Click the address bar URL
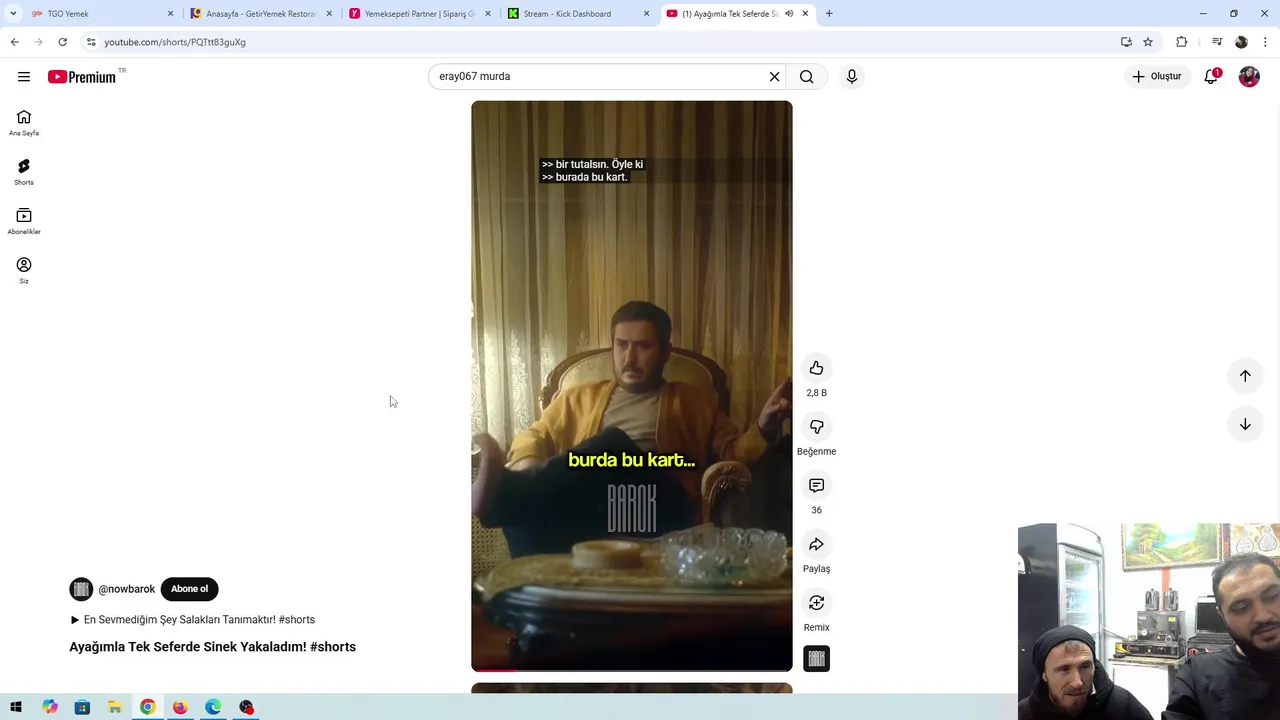Screen dimensions: 1280x720 (x=175, y=42)
